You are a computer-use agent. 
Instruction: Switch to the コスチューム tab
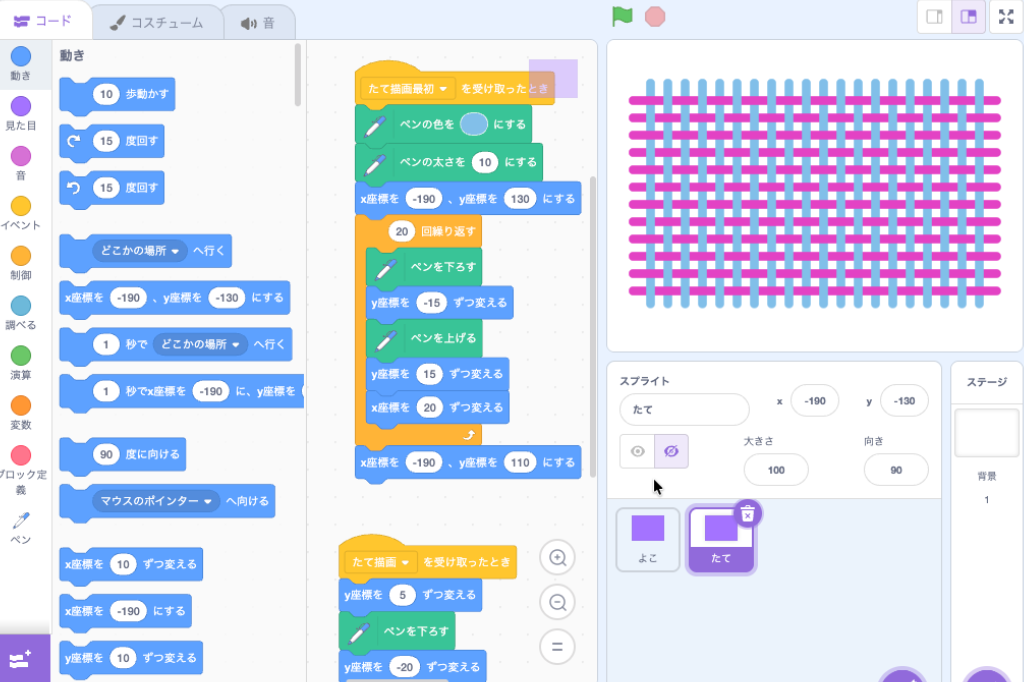[x=155, y=22]
